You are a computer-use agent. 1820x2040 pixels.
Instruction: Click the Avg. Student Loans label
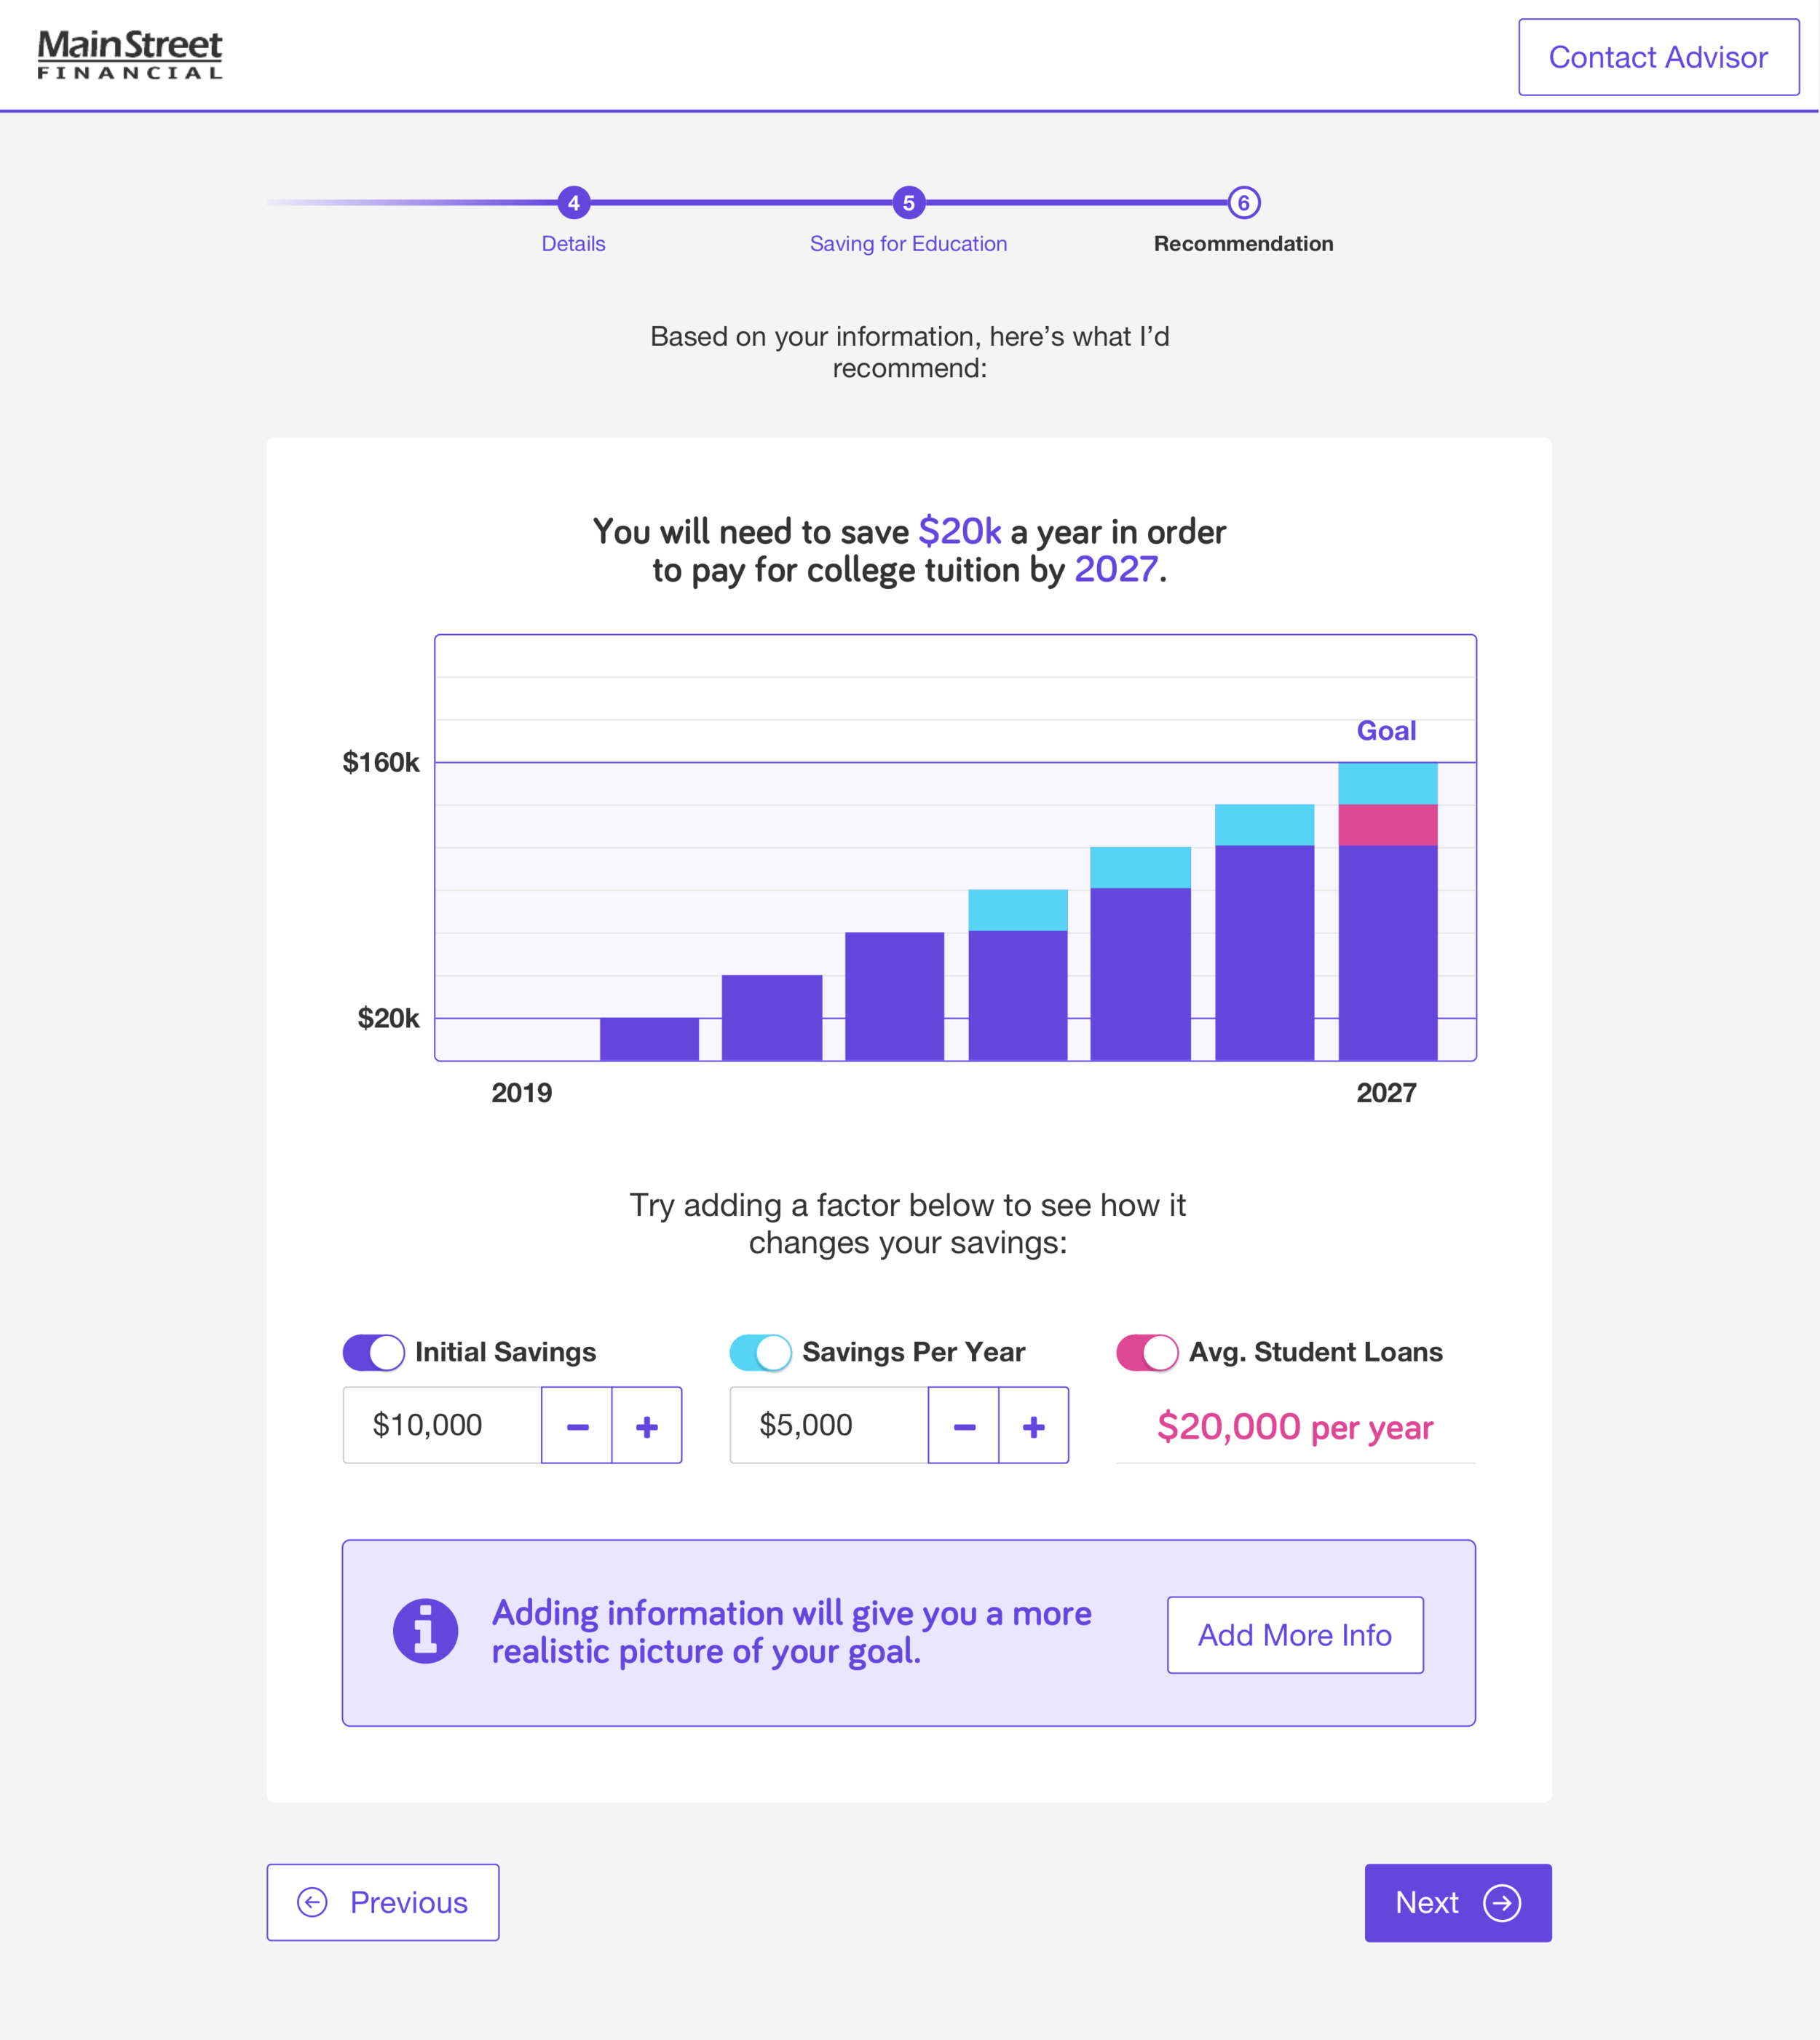(1316, 1352)
